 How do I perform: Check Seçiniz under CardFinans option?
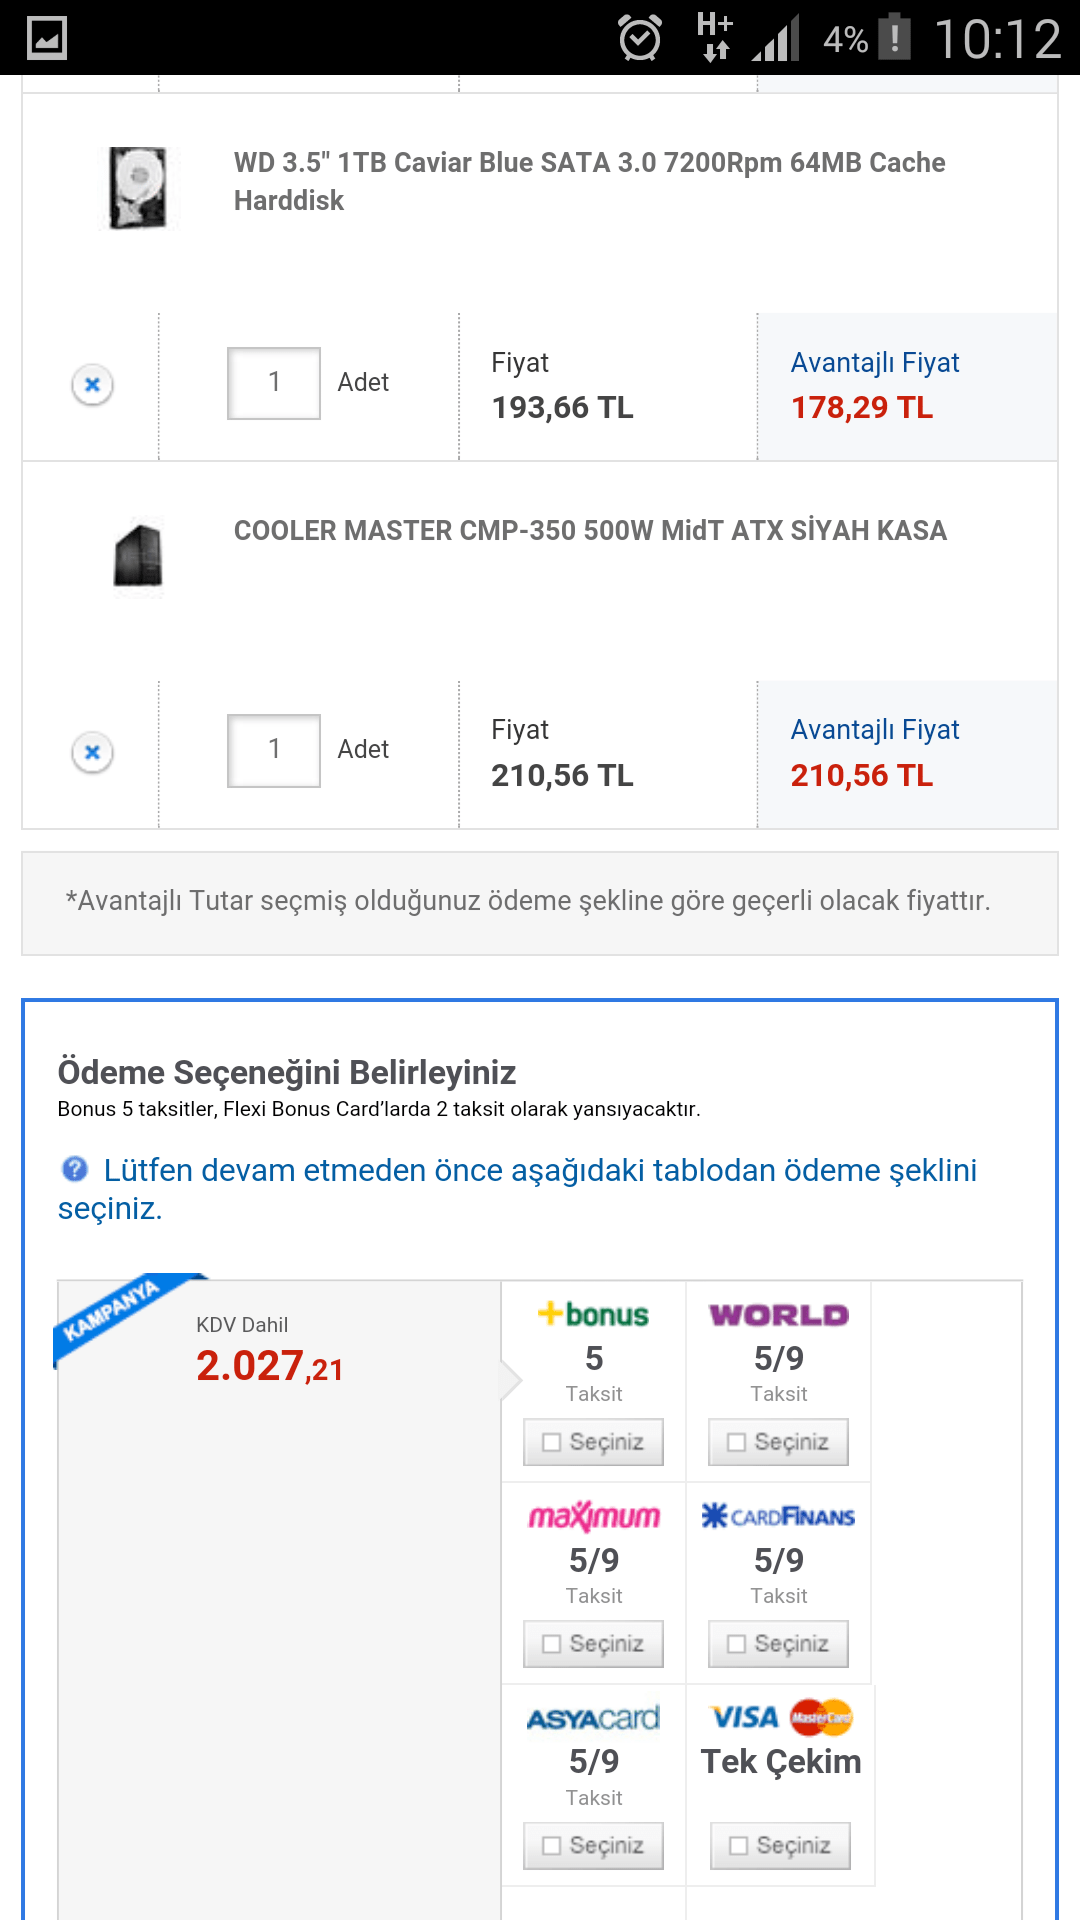click(x=778, y=1643)
